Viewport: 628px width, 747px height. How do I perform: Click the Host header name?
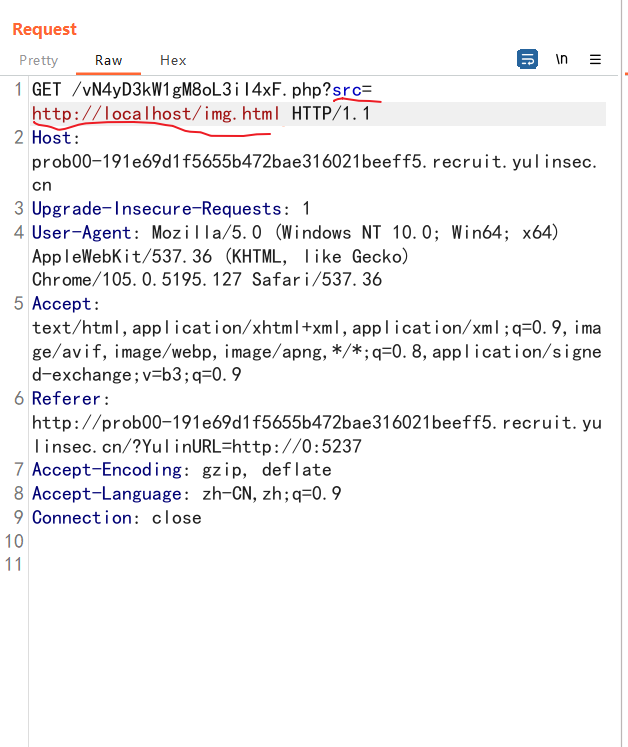point(51,138)
